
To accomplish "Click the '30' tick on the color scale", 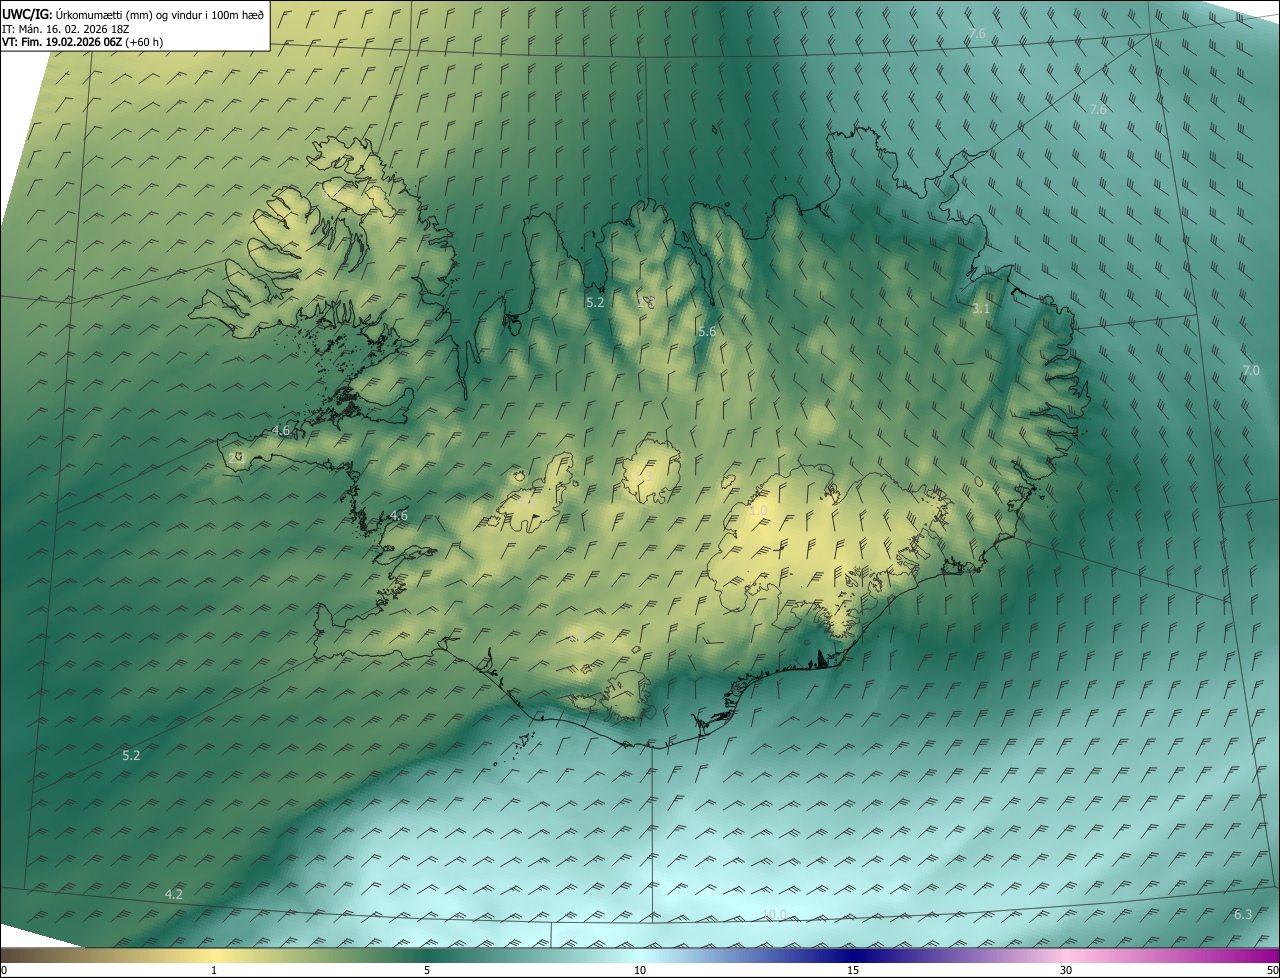I will (x=1066, y=970).
